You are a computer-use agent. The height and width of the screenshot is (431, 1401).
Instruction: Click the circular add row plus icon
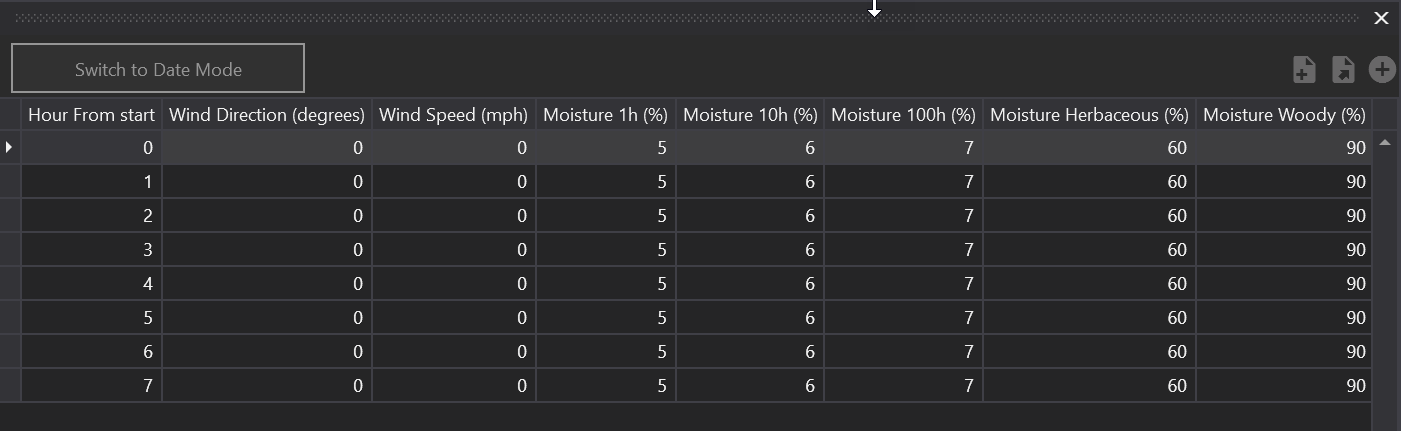click(x=1382, y=70)
